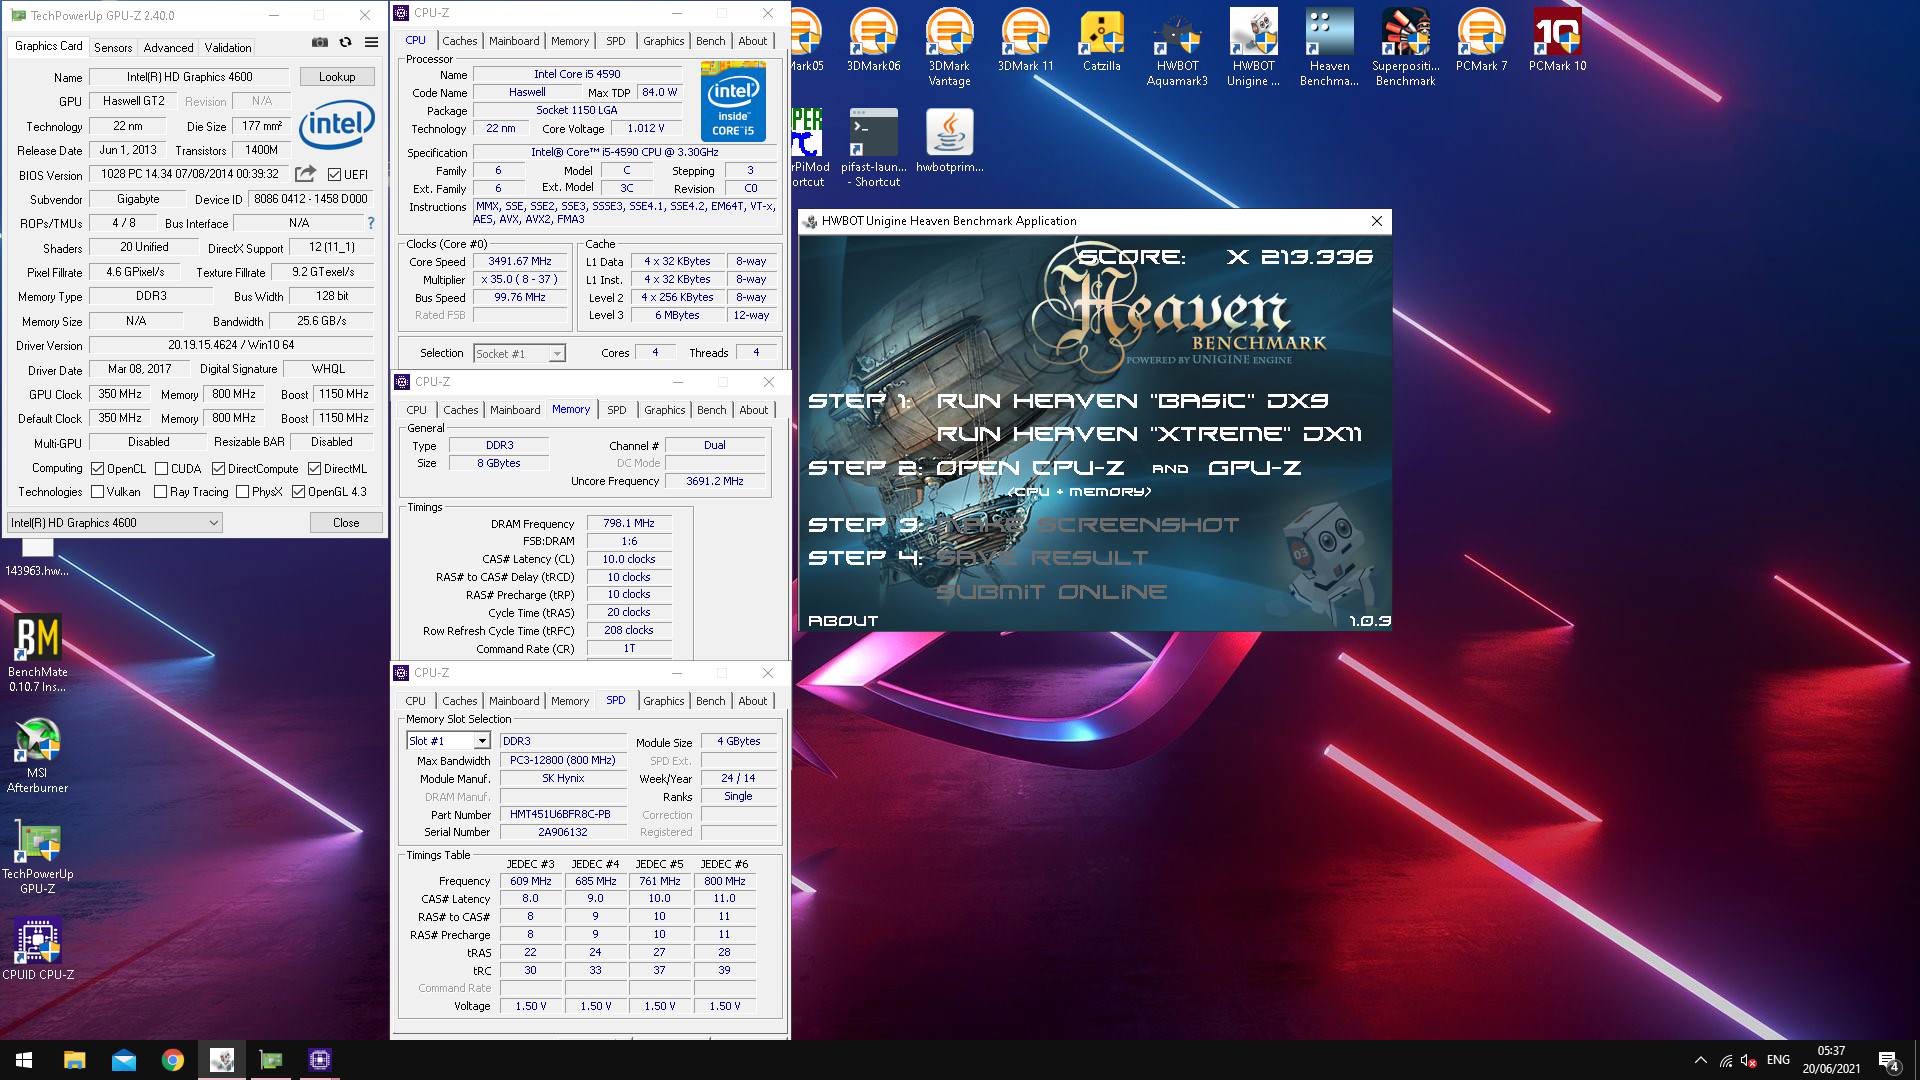Image resolution: width=1920 pixels, height=1080 pixels.
Task: Click Run Heaven Basic DX9
Action: click(x=1132, y=401)
